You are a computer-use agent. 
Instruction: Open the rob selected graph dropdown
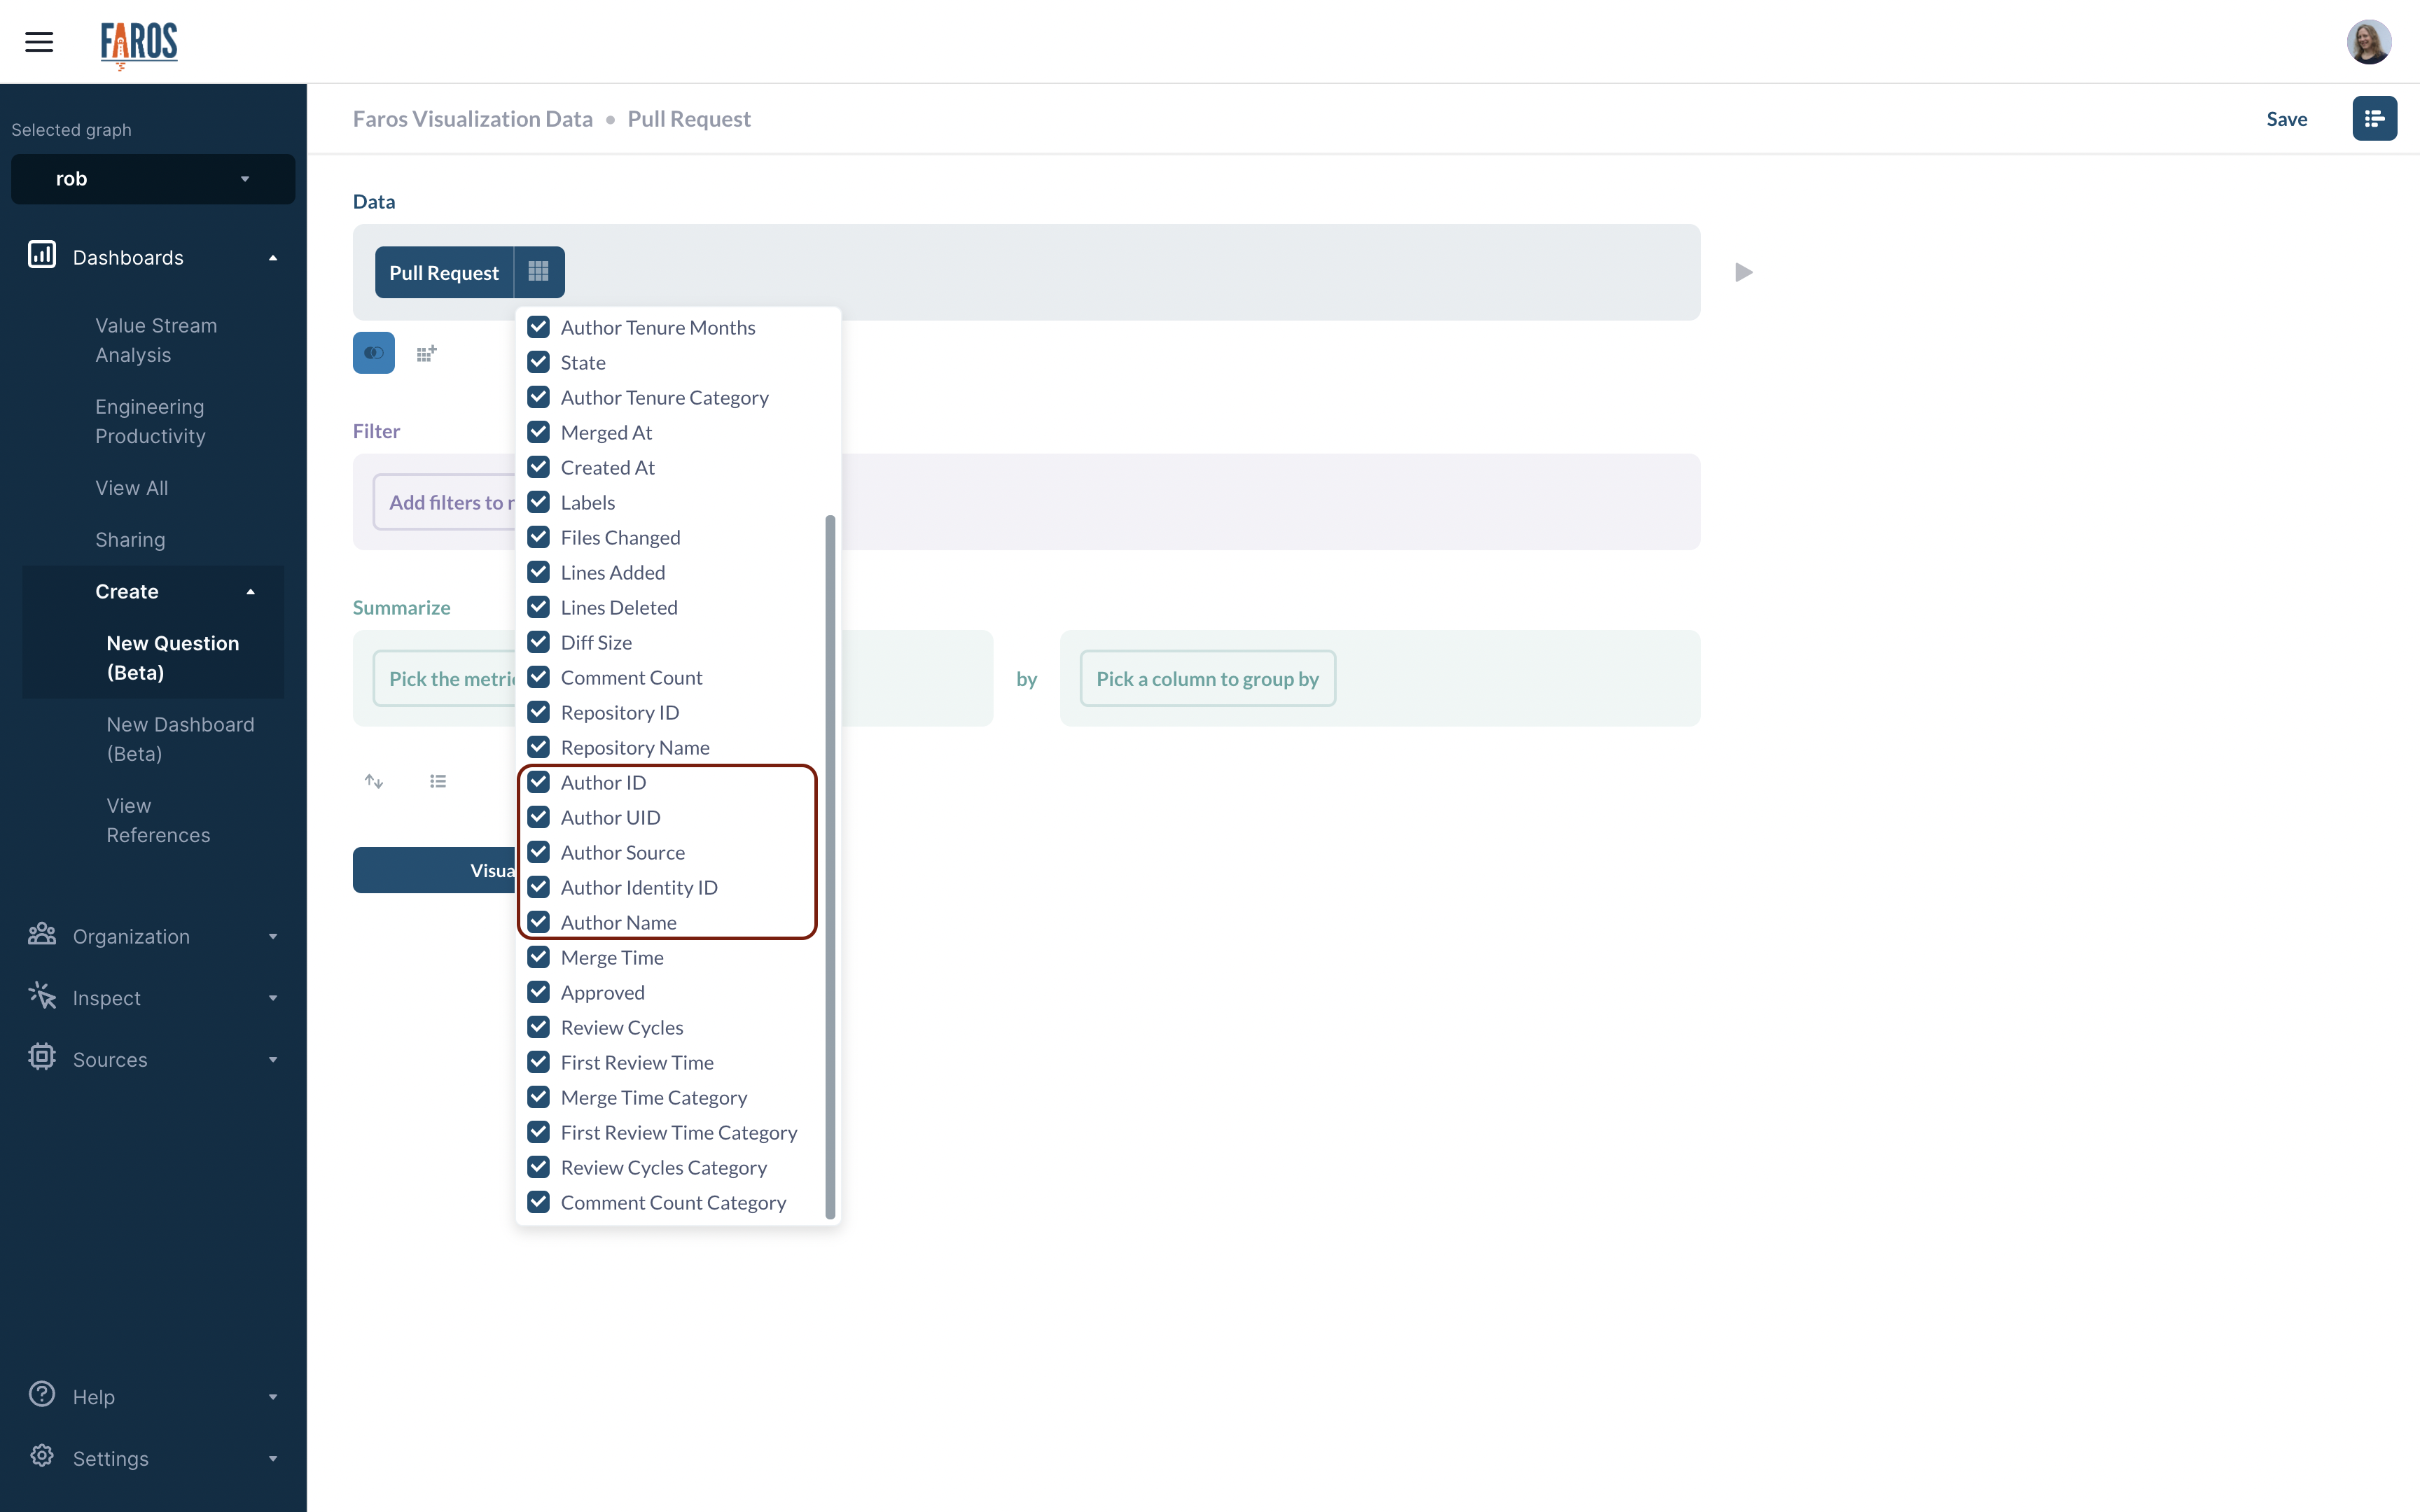pyautogui.click(x=153, y=179)
